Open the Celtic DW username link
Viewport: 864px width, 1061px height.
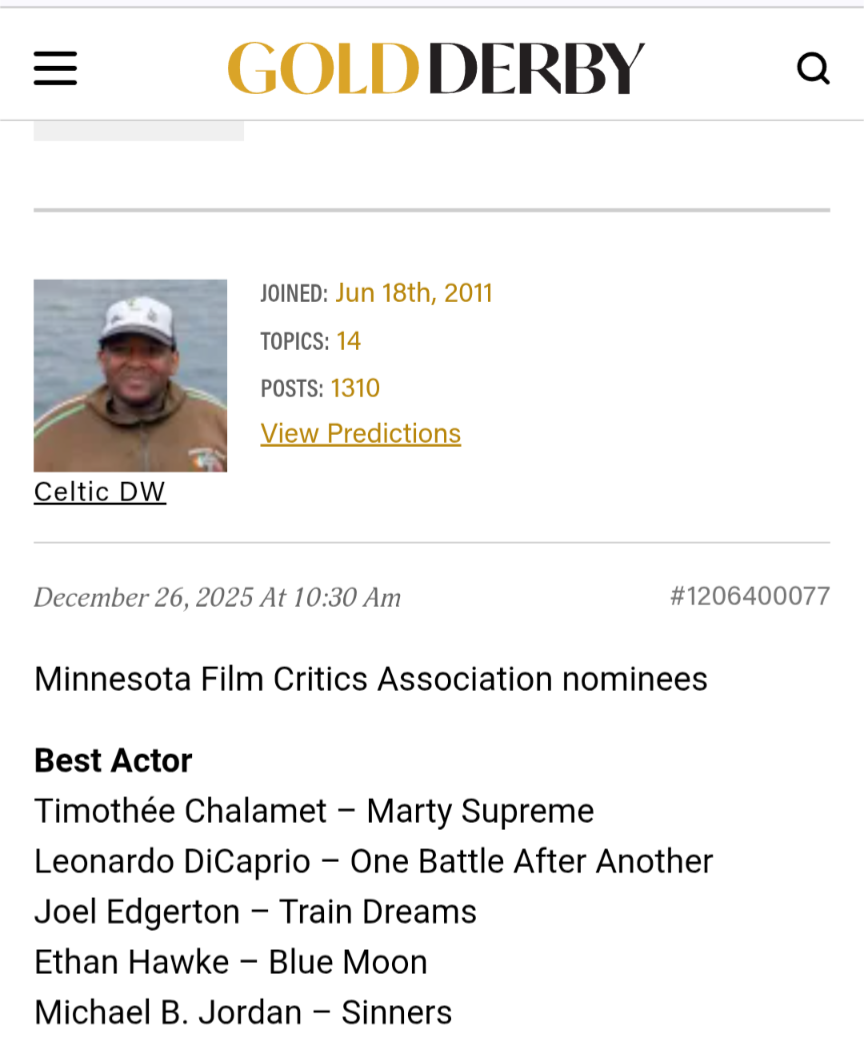click(x=100, y=492)
